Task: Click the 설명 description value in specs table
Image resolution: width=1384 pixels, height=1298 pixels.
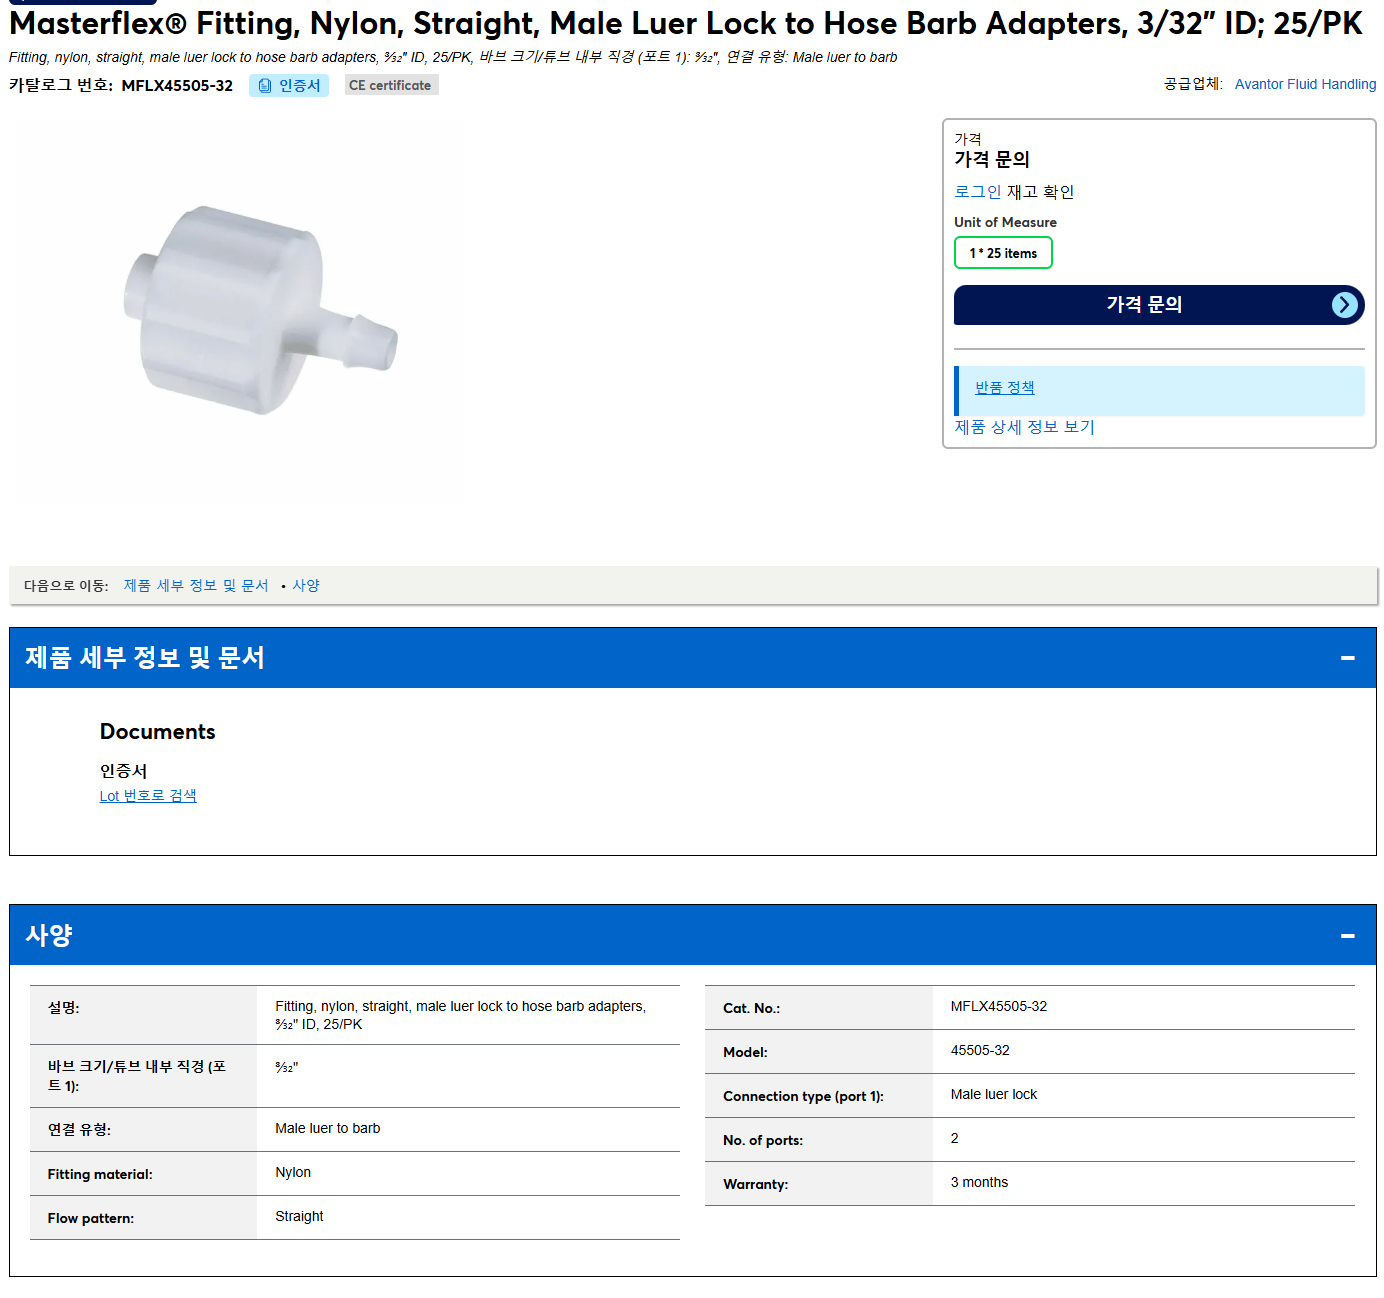Action: 461,1015
